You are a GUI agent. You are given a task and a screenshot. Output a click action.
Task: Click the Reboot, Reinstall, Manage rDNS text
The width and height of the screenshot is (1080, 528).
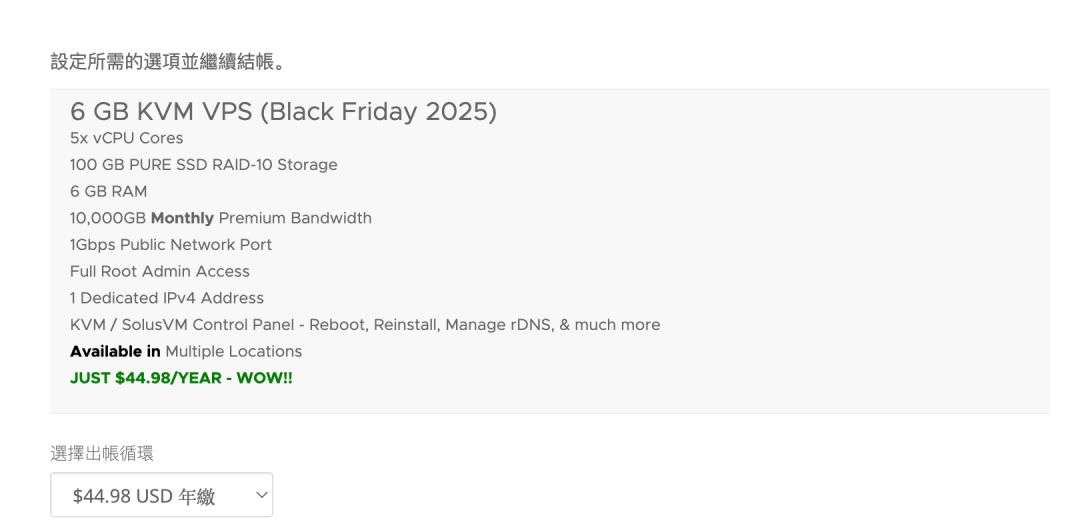coord(448,325)
